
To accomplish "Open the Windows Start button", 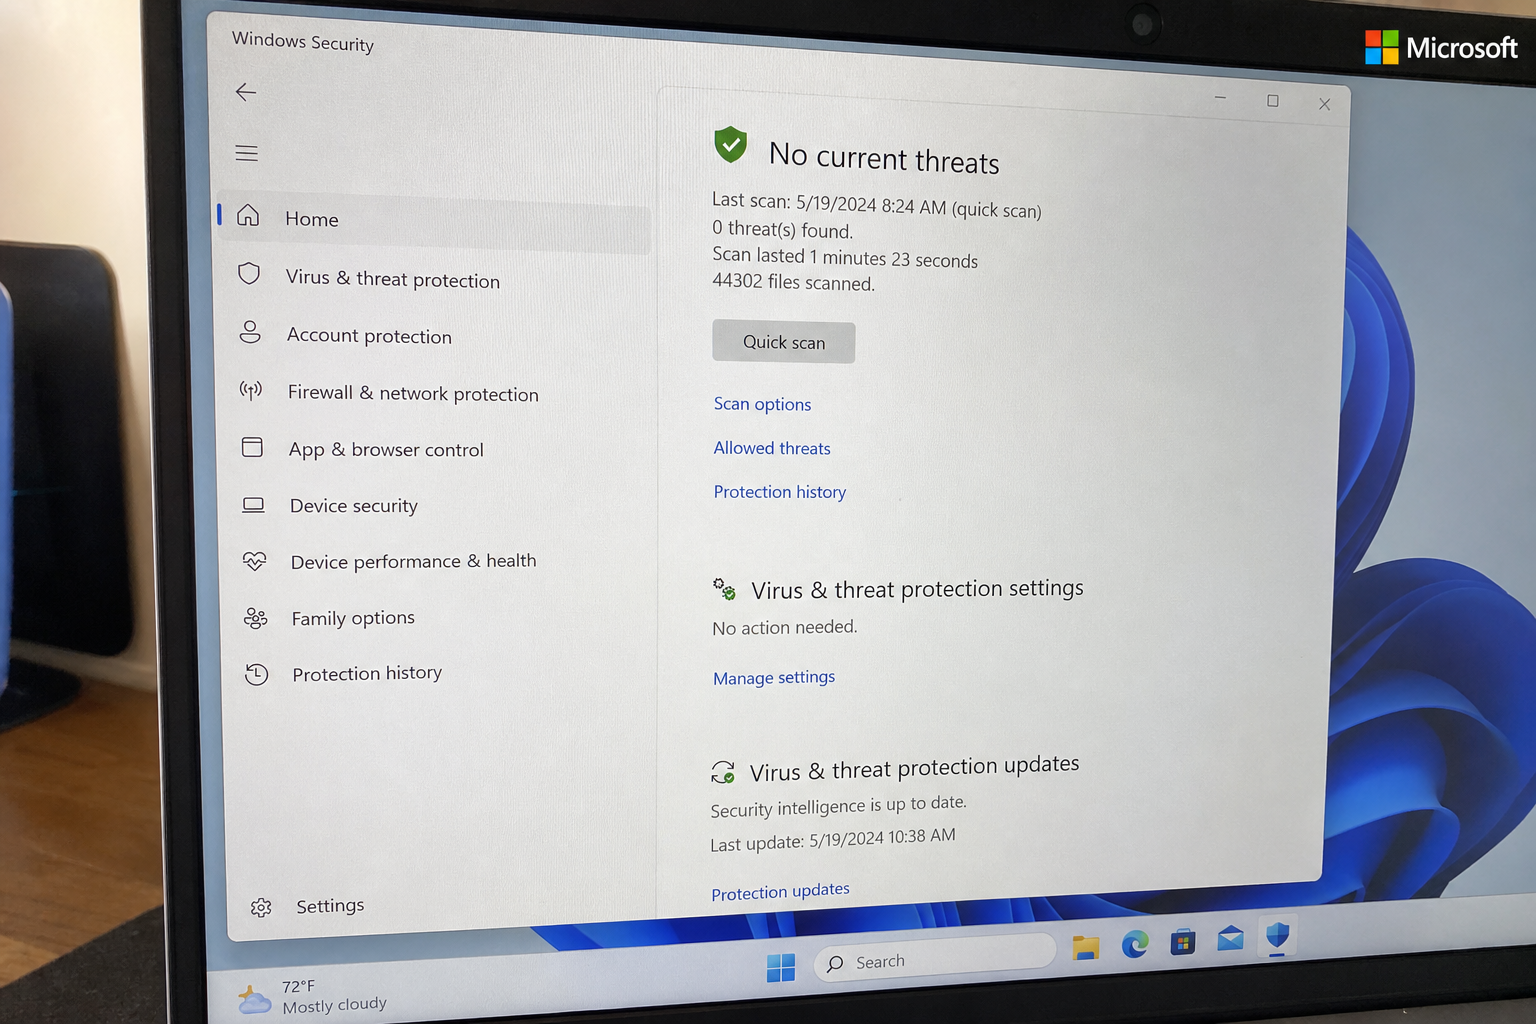I will (x=781, y=967).
